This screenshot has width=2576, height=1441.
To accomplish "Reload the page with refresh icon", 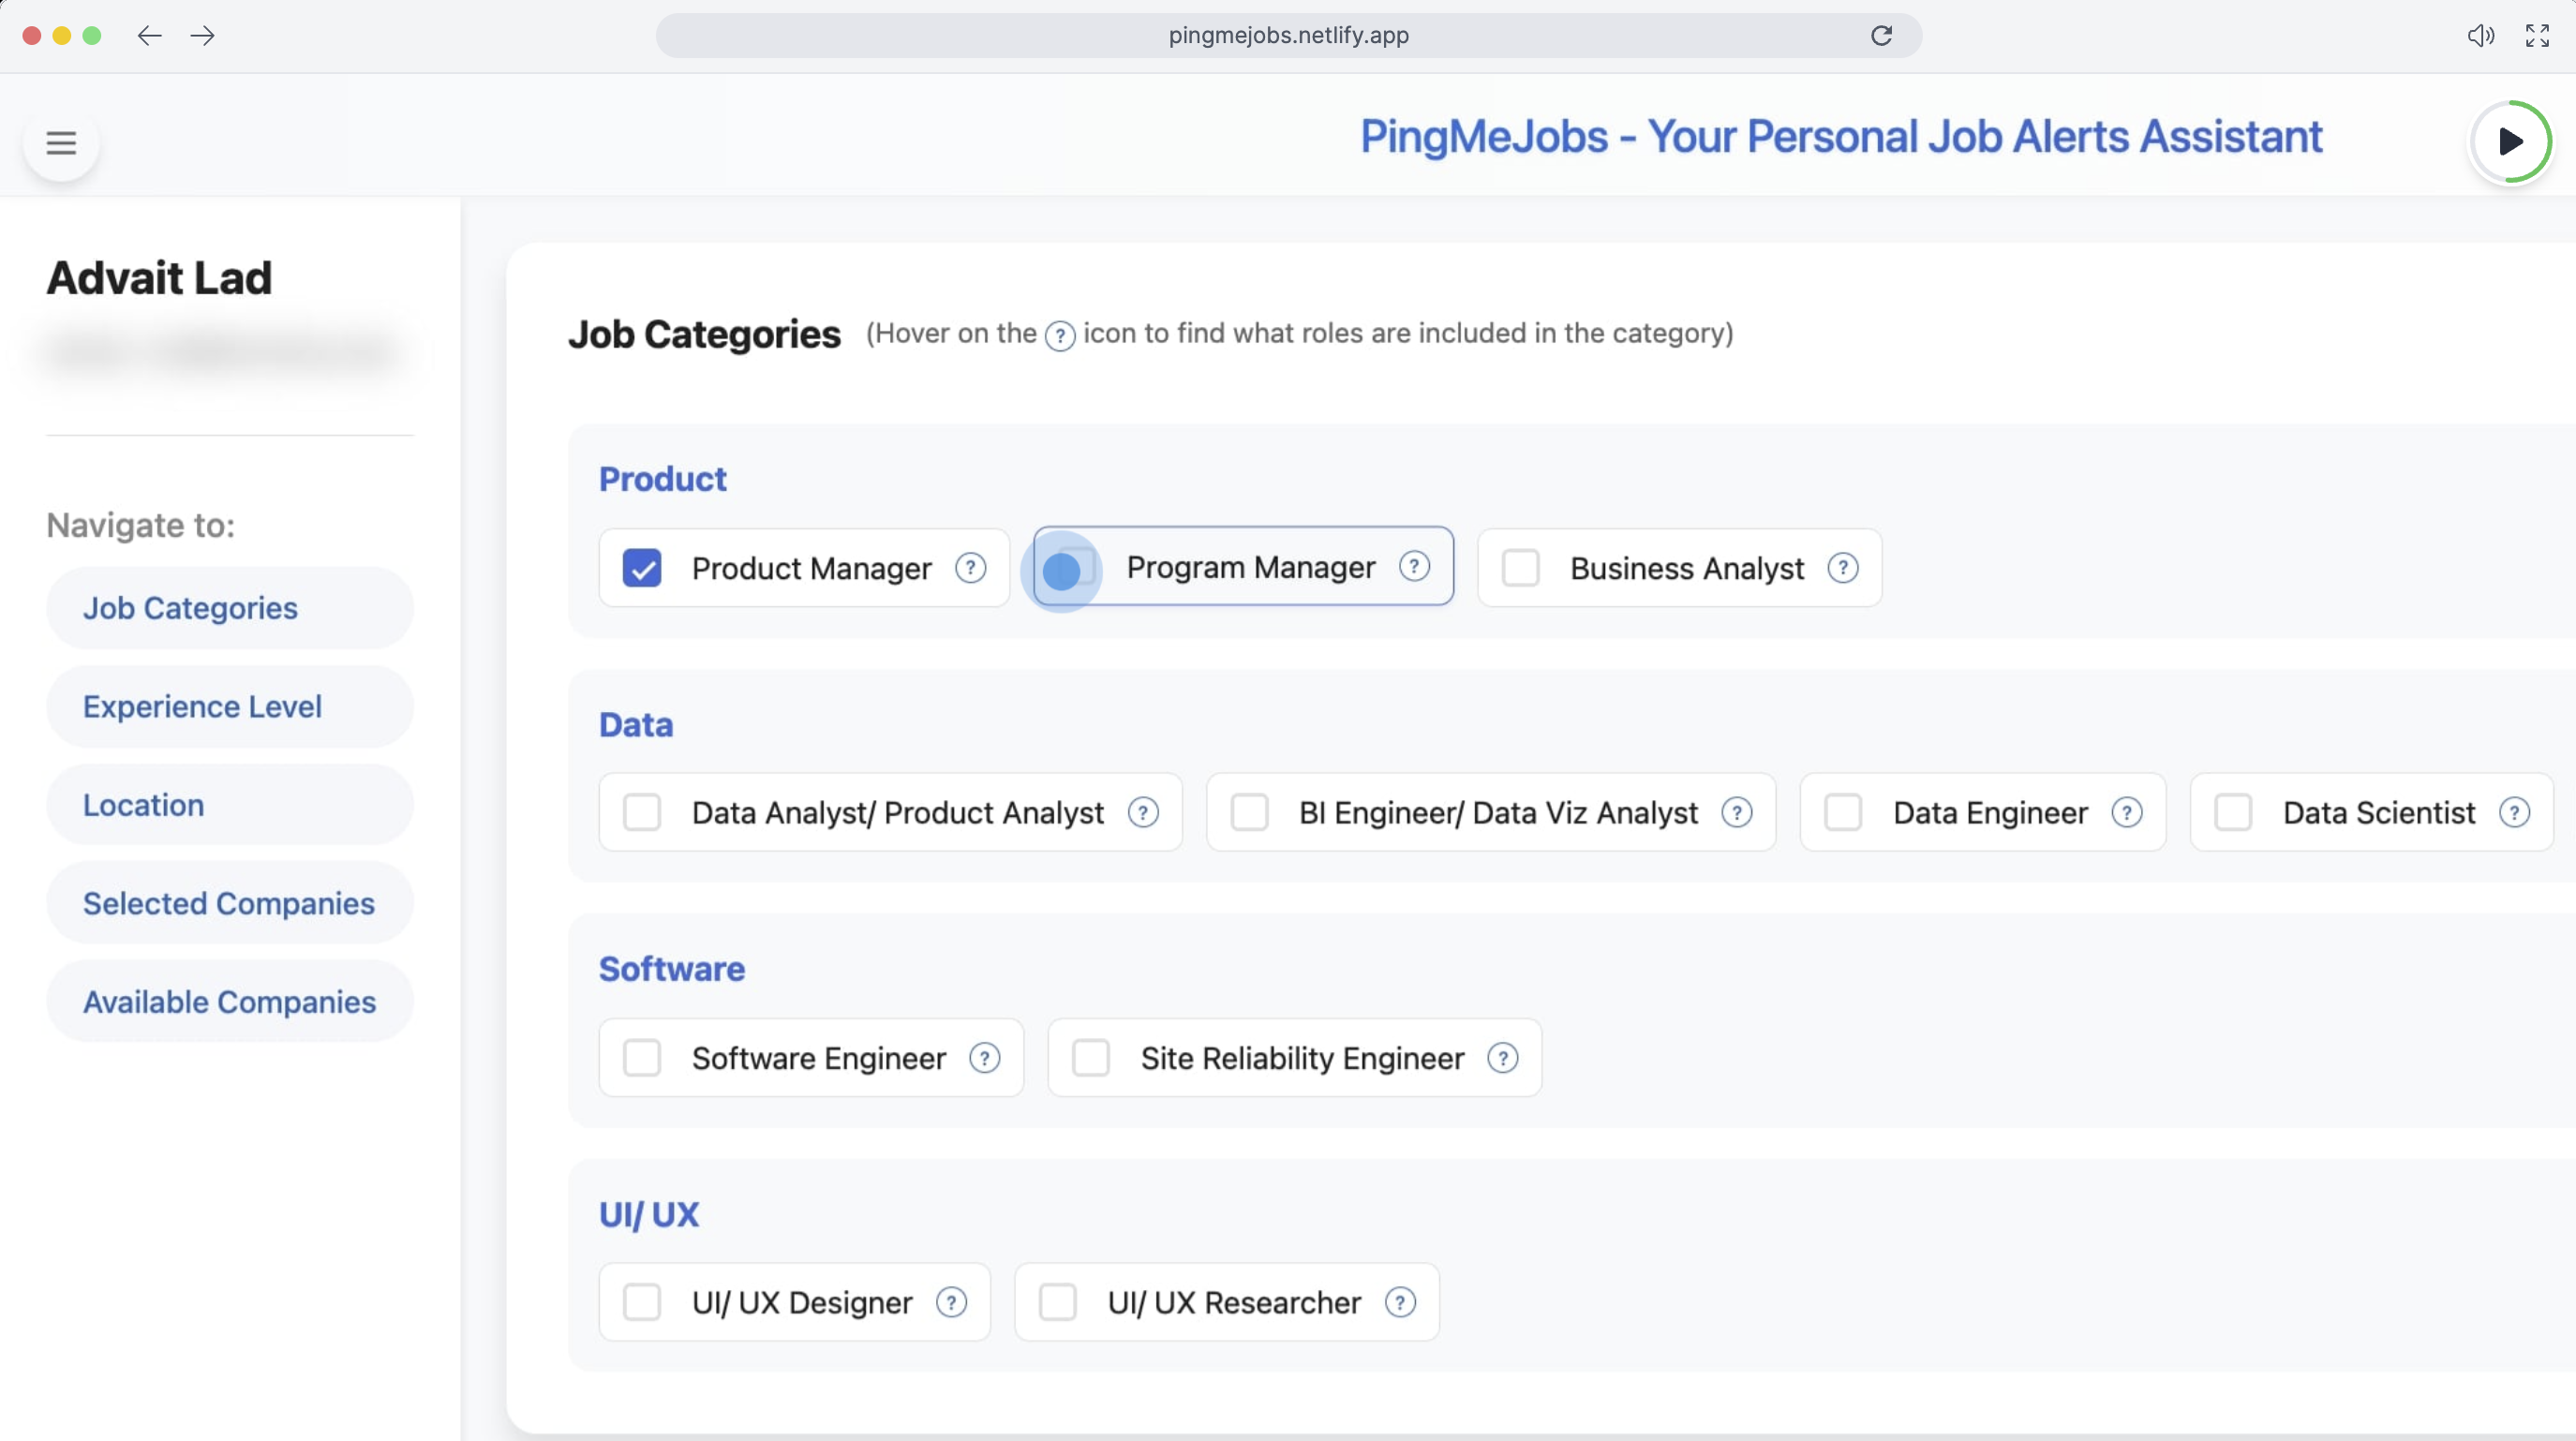I will [x=1881, y=36].
